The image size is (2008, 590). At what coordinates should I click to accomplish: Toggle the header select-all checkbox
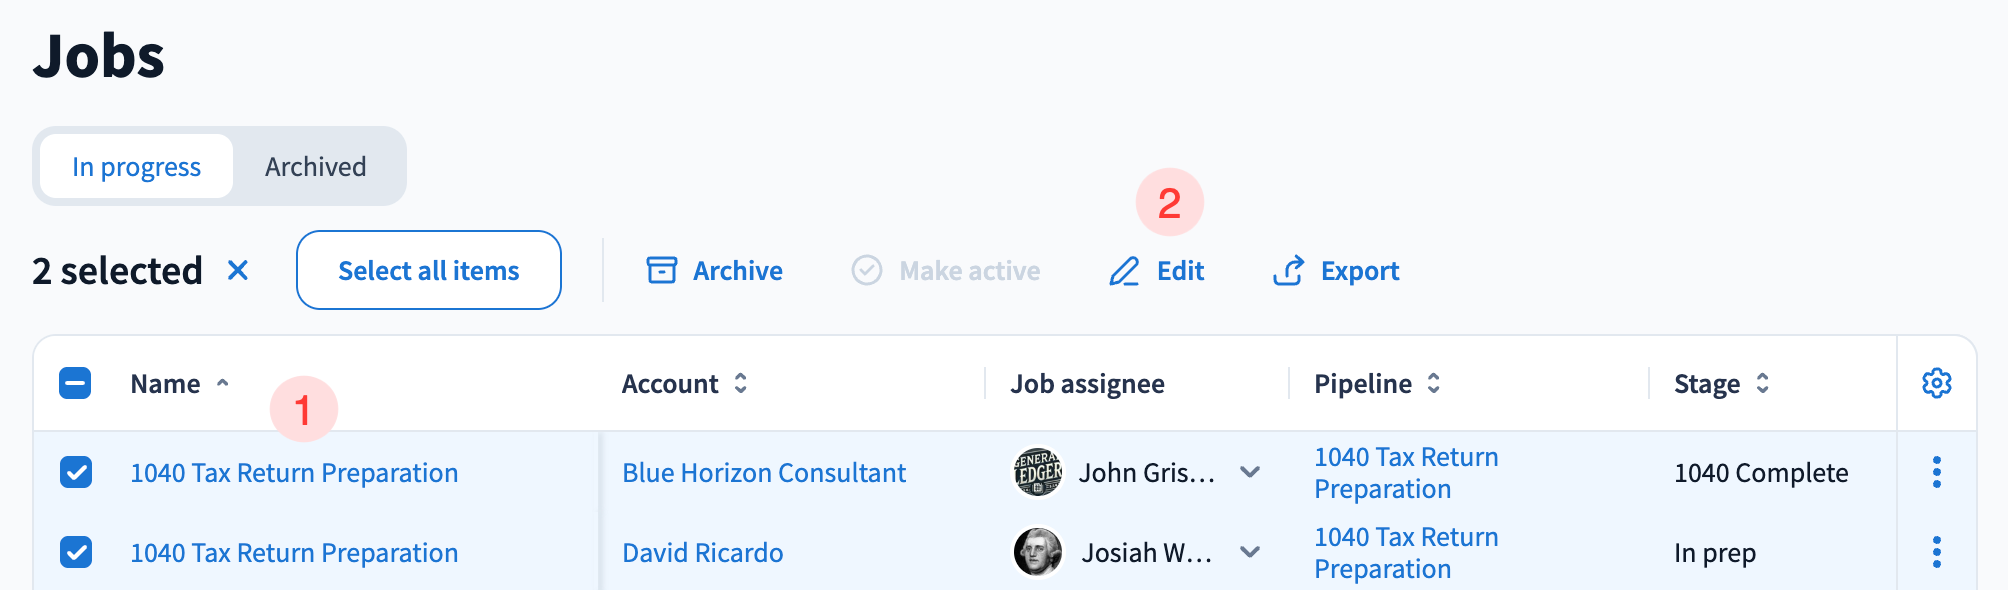click(x=76, y=383)
